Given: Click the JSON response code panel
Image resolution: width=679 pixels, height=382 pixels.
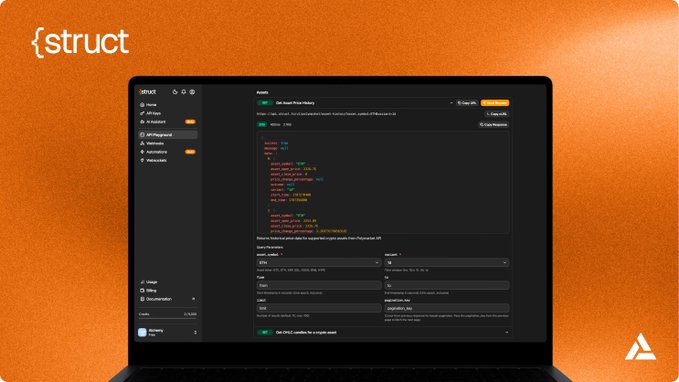Looking at the screenshot, I should pyautogui.click(x=383, y=182).
